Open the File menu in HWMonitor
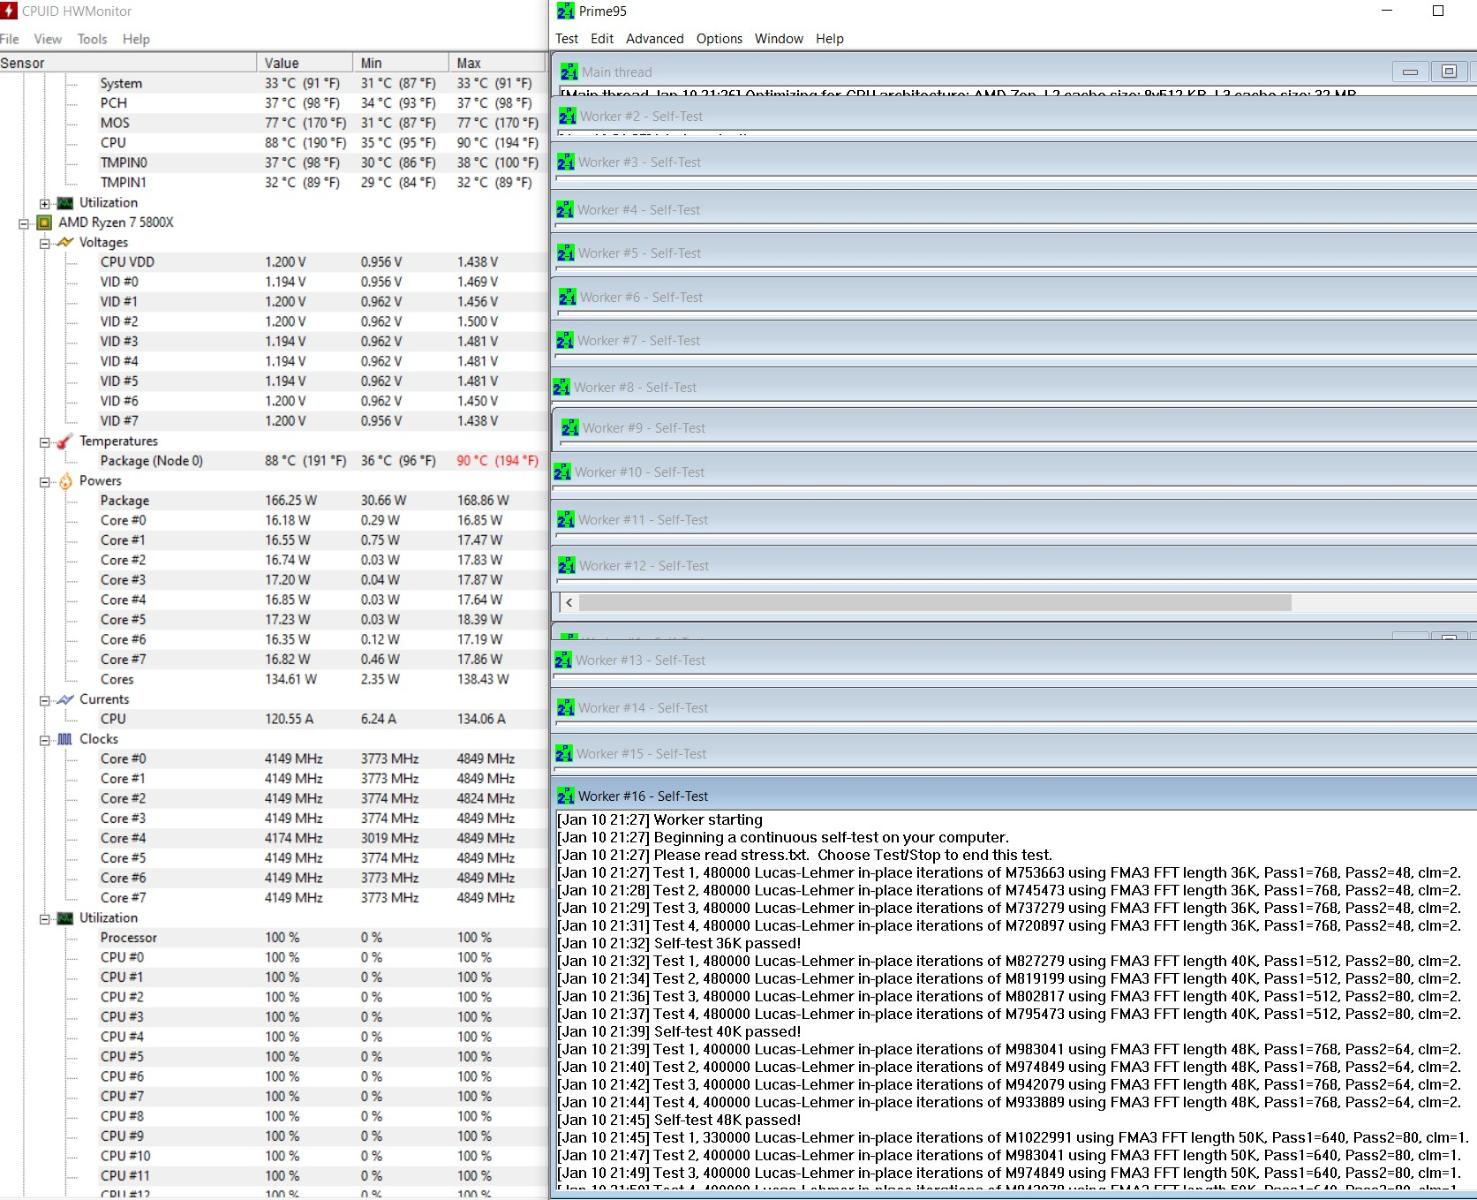Image resolution: width=1477 pixels, height=1200 pixels. pos(10,39)
